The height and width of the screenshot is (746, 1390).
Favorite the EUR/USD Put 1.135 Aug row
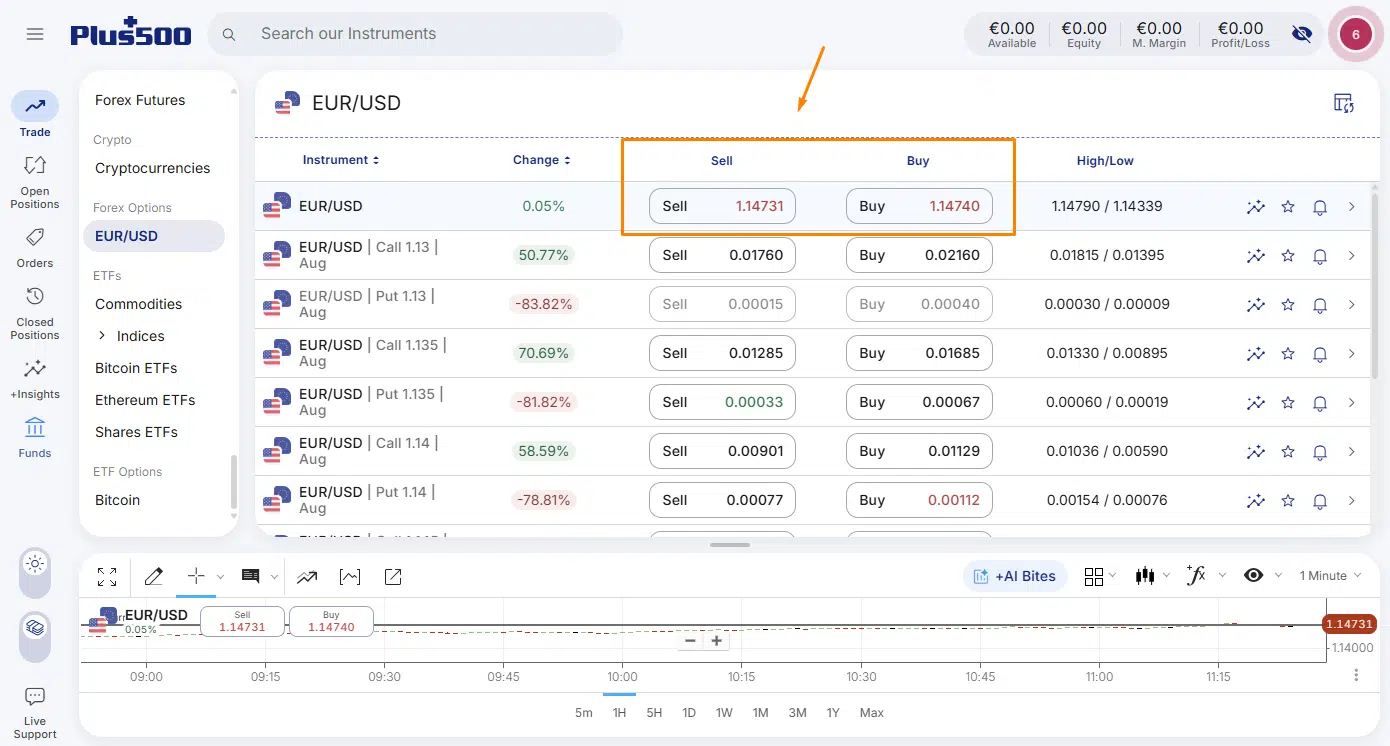[x=1288, y=403]
